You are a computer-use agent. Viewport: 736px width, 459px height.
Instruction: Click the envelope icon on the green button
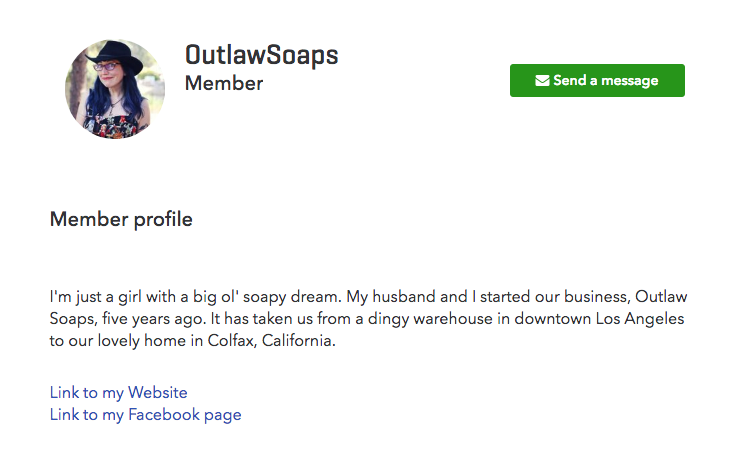(x=542, y=81)
